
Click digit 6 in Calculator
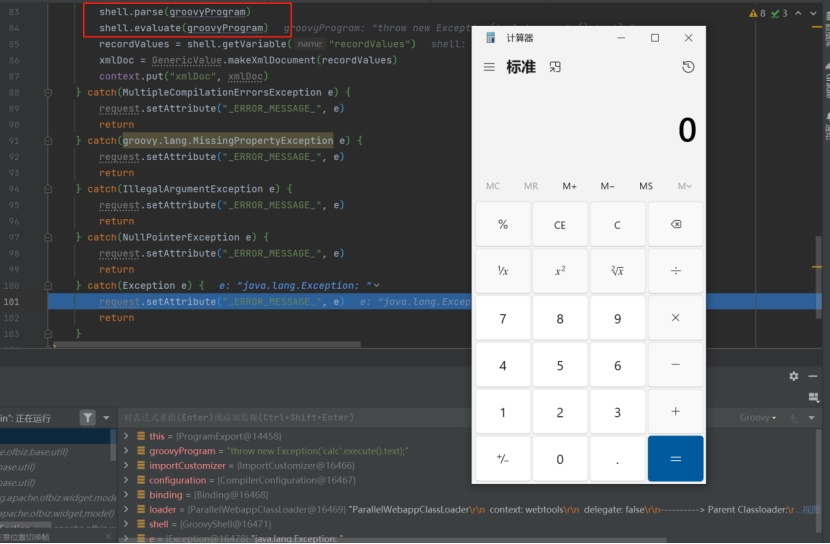(617, 365)
